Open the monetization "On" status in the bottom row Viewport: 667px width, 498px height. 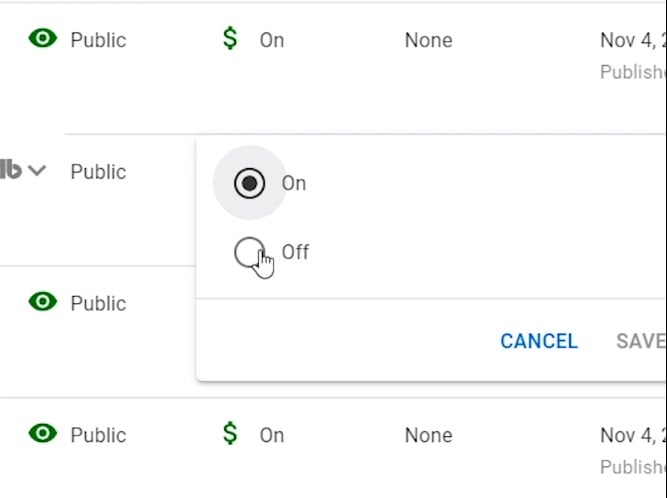point(272,435)
